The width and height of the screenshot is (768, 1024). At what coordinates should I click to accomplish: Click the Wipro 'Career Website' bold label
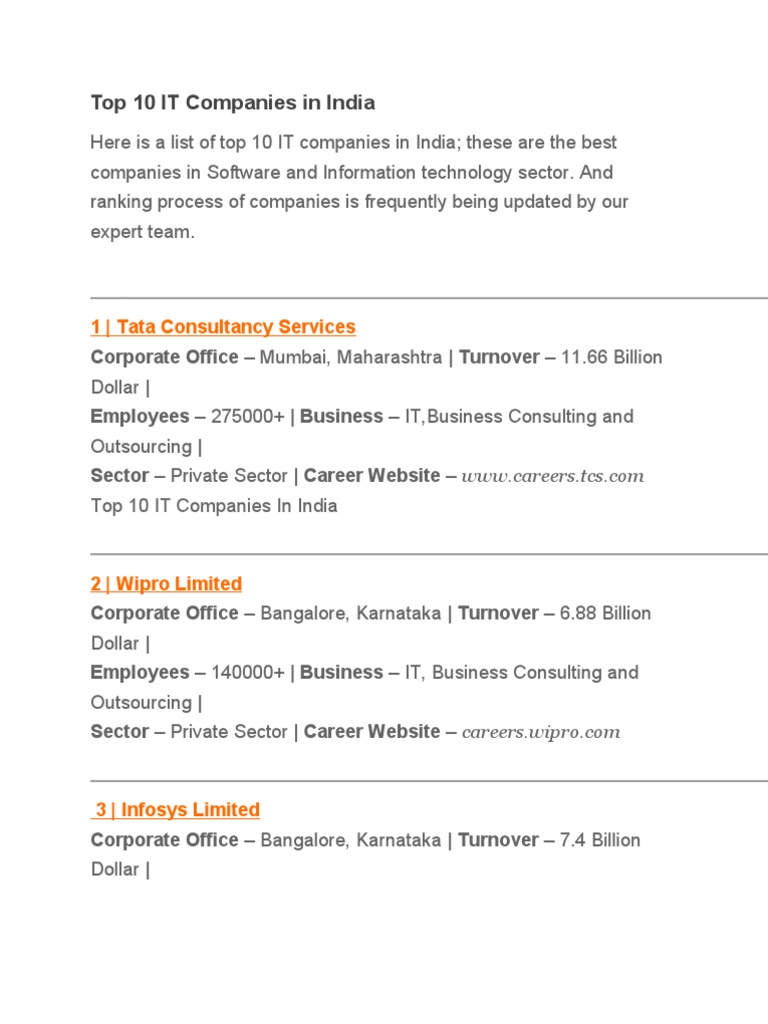click(x=372, y=732)
